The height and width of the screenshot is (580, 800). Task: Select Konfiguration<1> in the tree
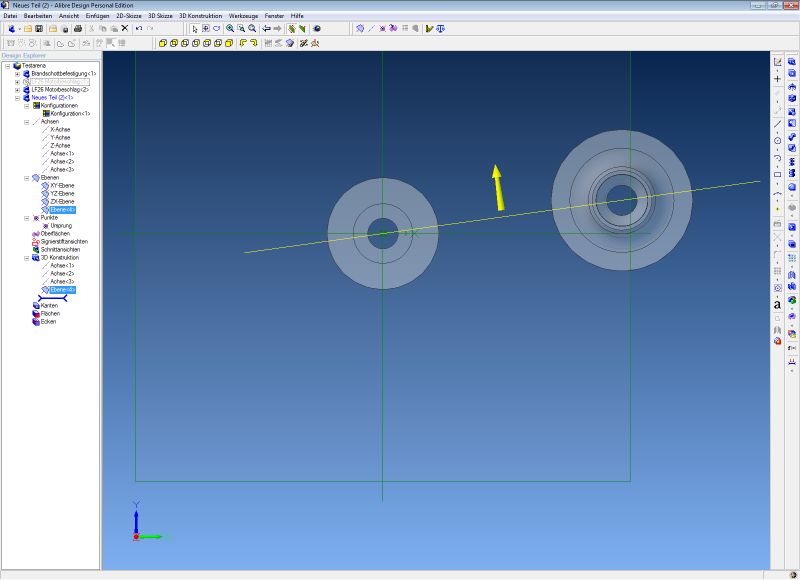pos(70,114)
